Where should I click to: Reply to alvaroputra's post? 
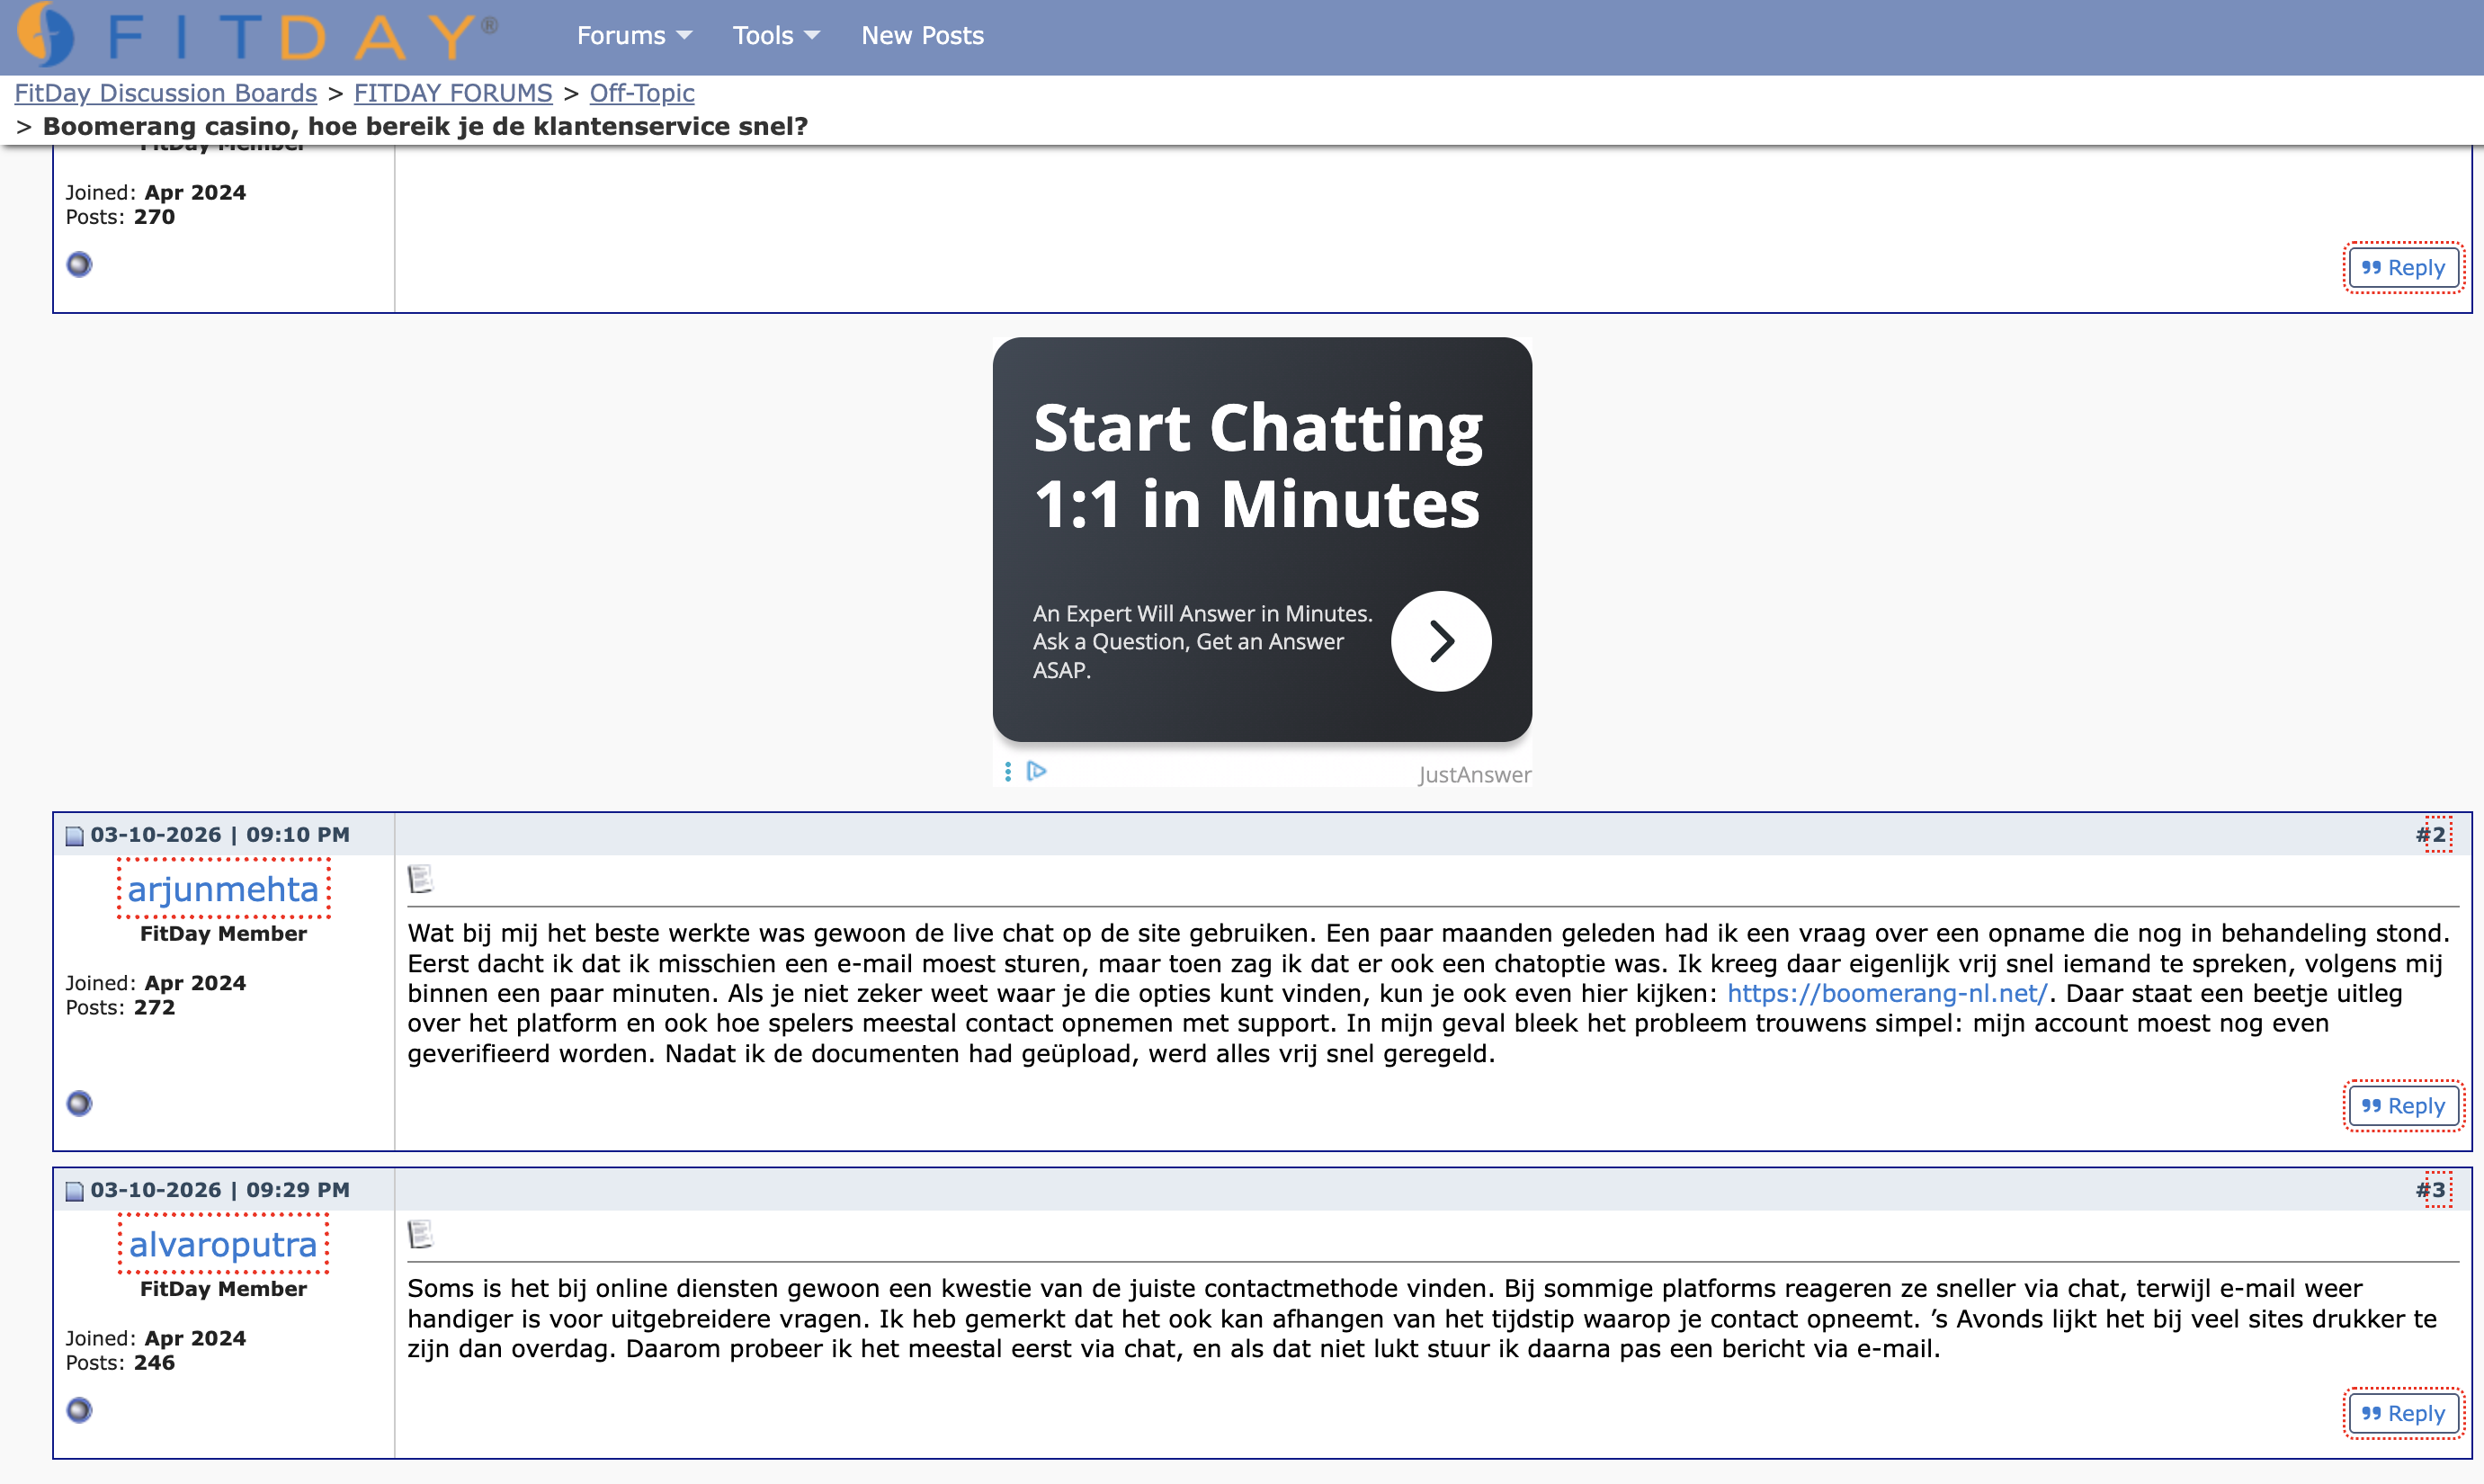point(2403,1414)
